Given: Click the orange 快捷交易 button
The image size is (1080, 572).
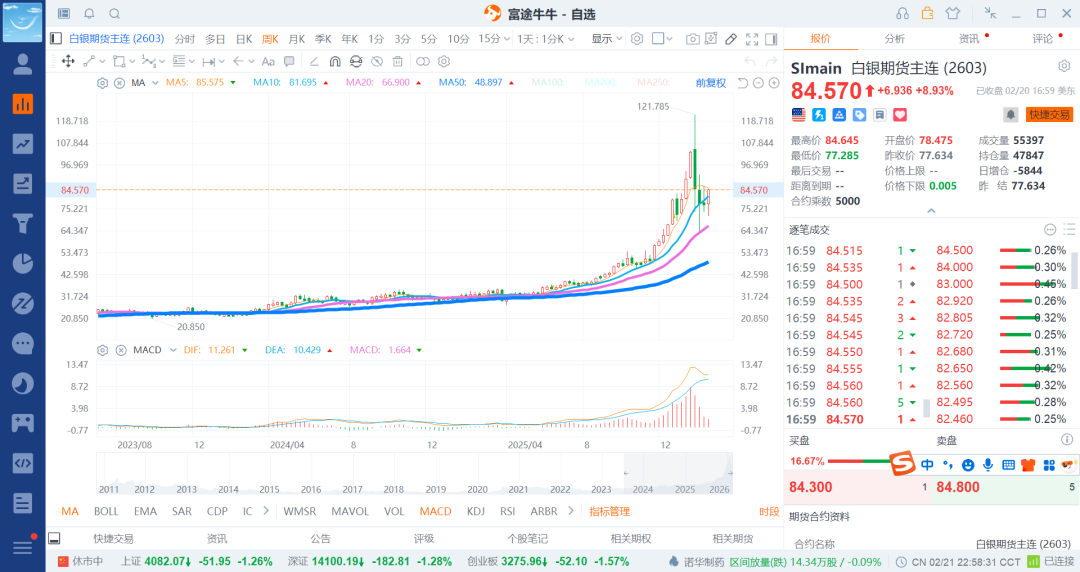Looking at the screenshot, I should [x=1050, y=115].
